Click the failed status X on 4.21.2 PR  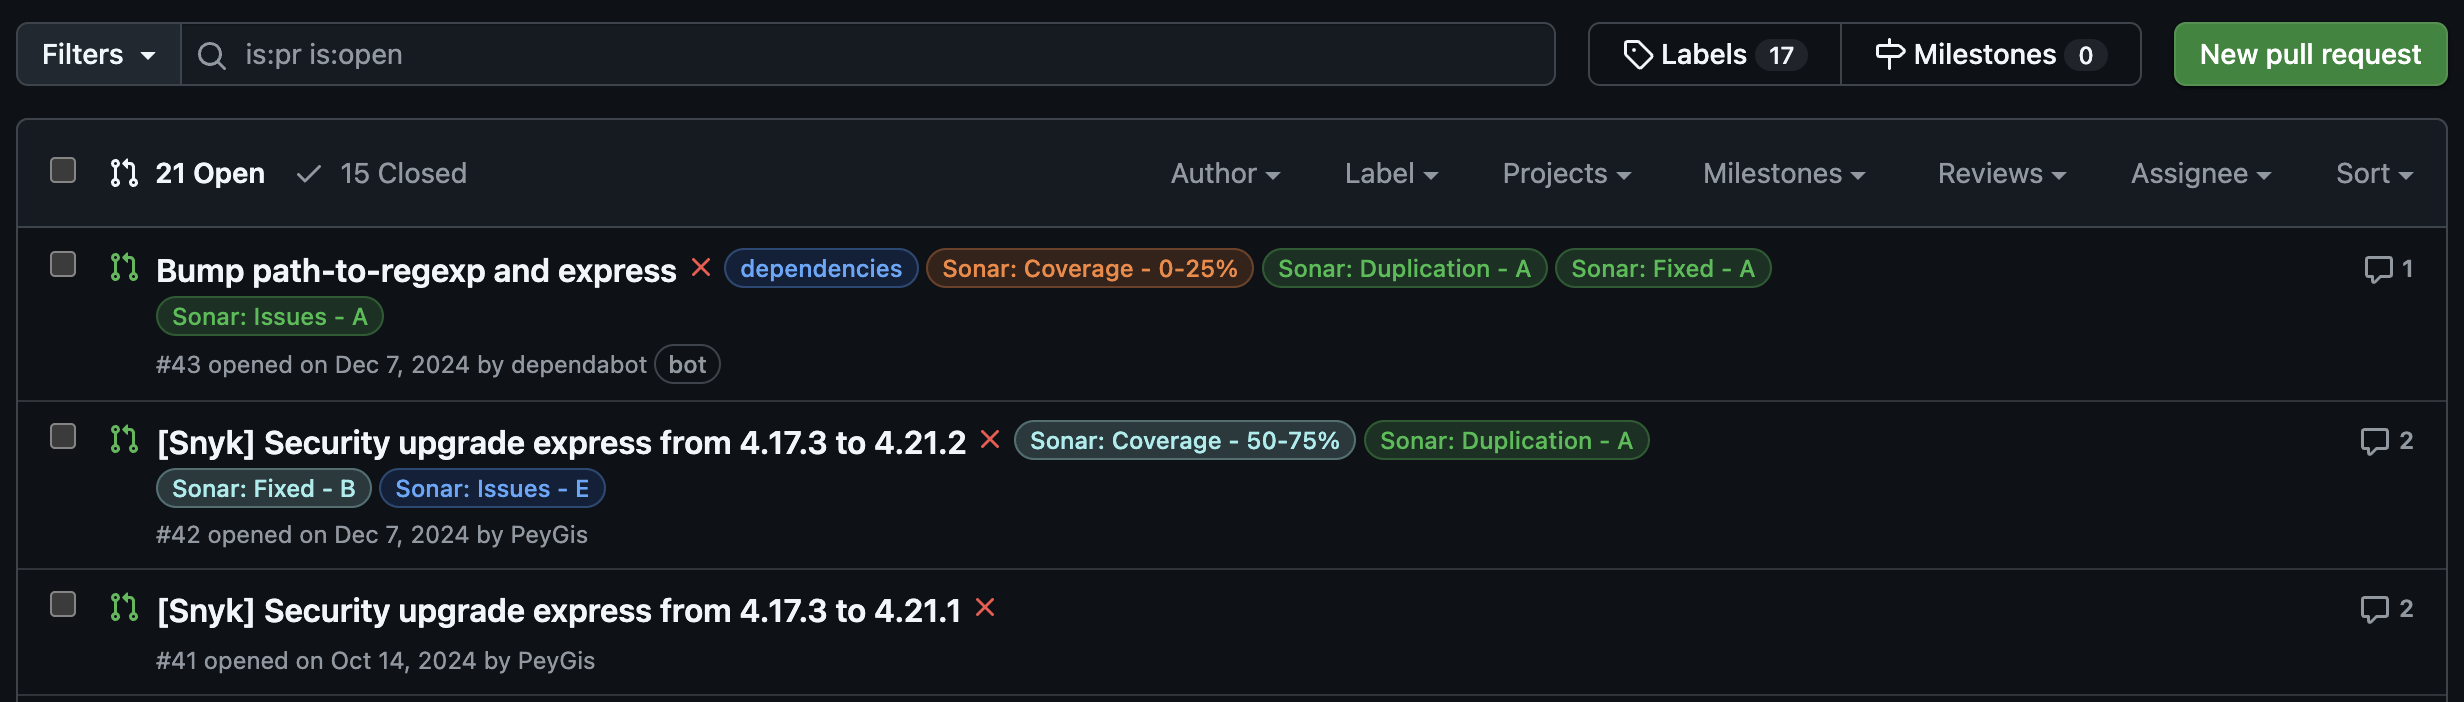(x=990, y=440)
